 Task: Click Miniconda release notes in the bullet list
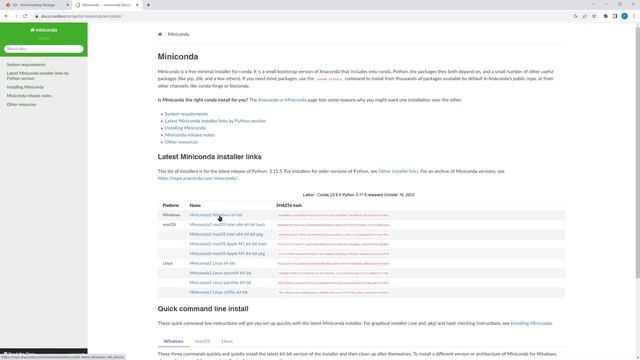(x=189, y=135)
